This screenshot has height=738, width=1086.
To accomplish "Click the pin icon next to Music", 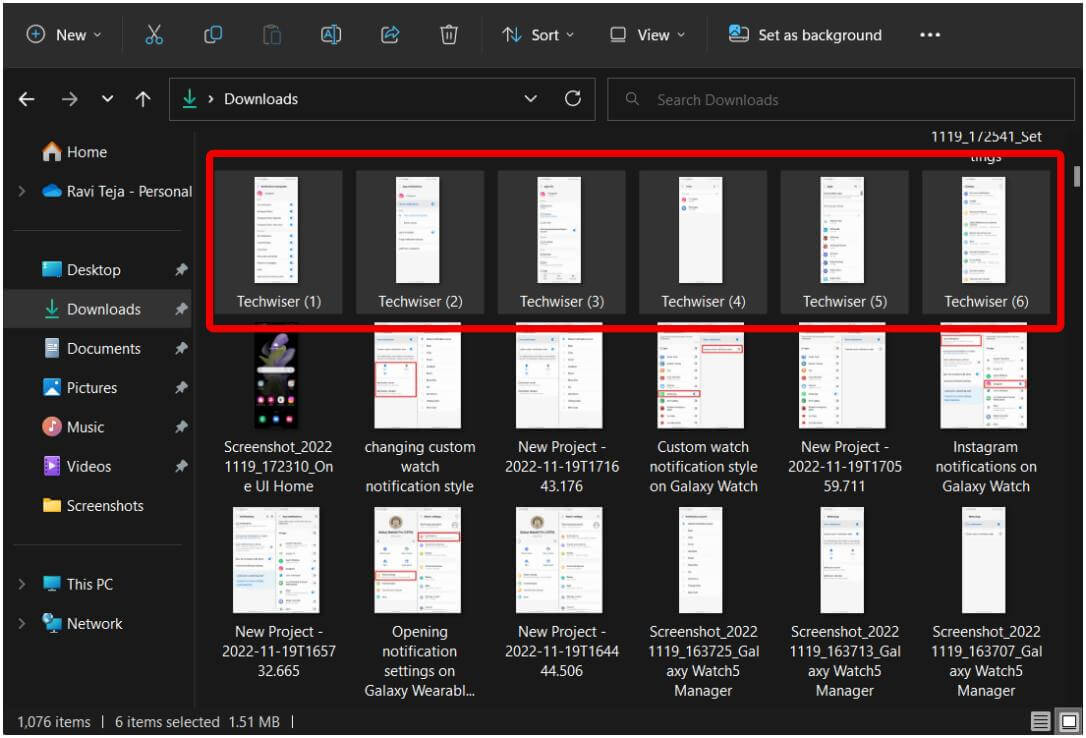I will 181,426.
